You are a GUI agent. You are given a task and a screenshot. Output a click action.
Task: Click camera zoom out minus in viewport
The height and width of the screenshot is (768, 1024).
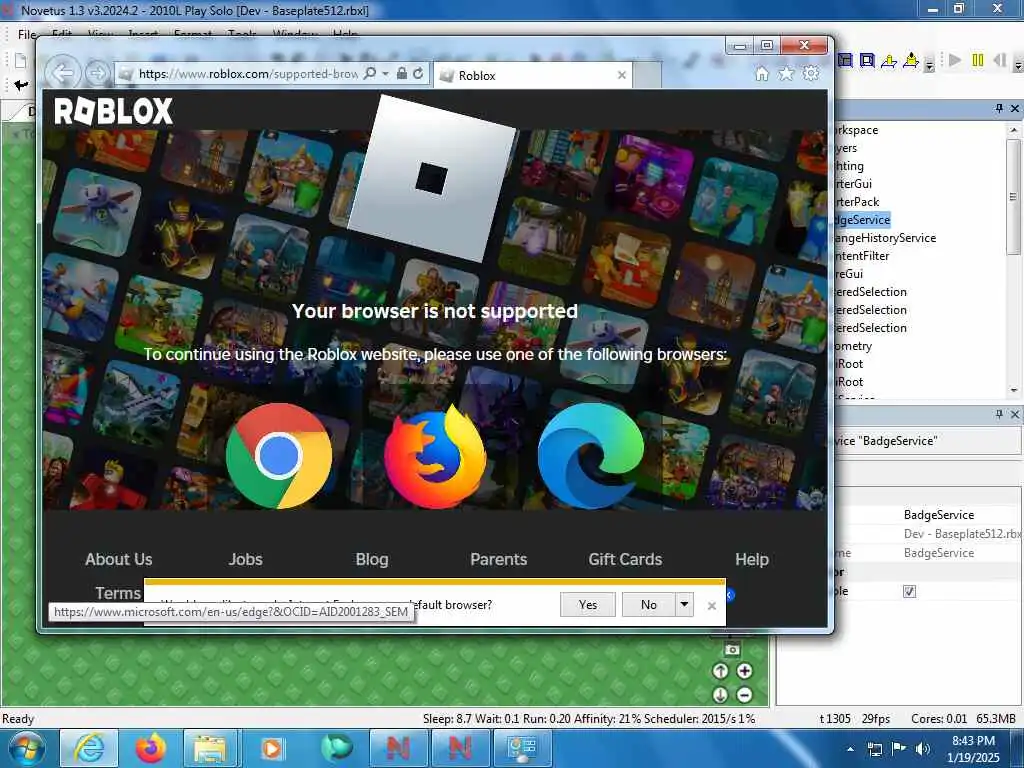pos(744,695)
